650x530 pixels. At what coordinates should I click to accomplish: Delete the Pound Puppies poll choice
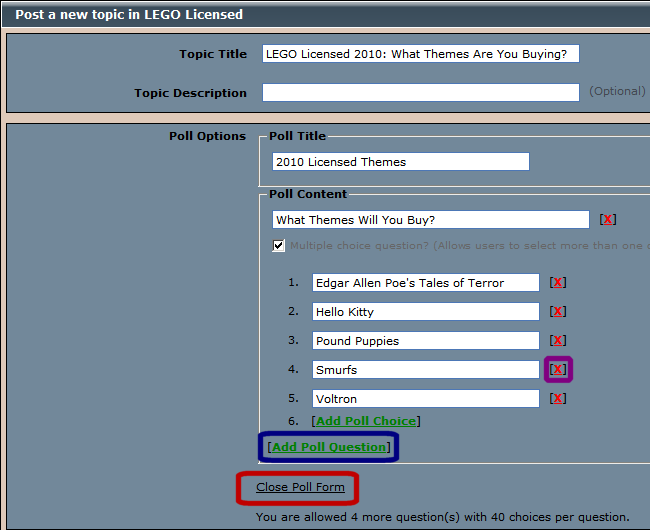click(558, 341)
